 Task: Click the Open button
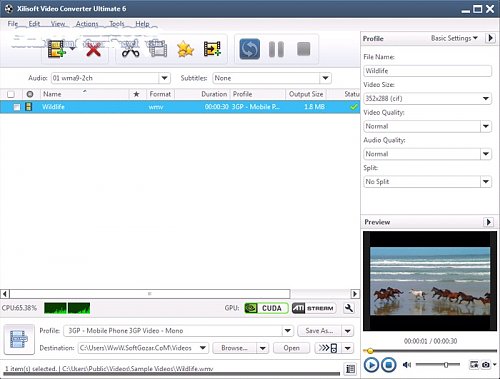291,348
